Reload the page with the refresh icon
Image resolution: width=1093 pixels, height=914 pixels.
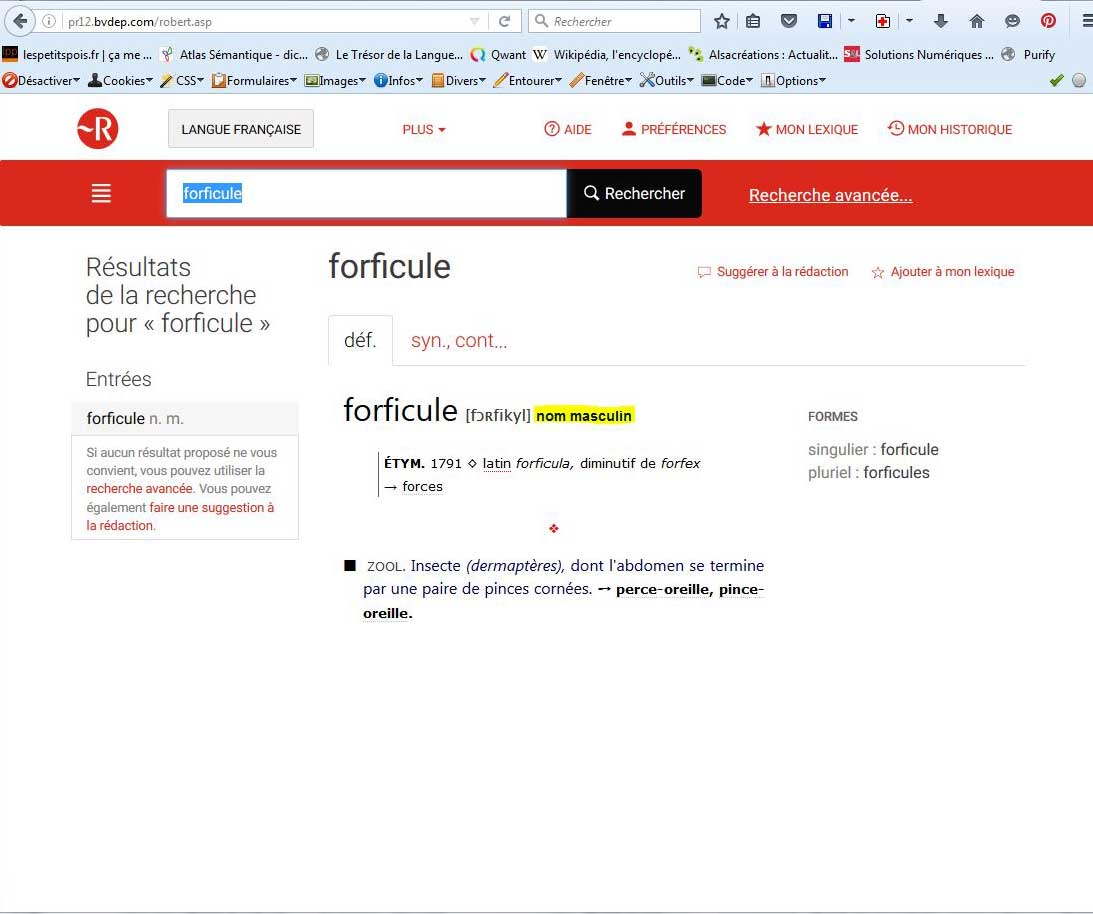point(505,21)
